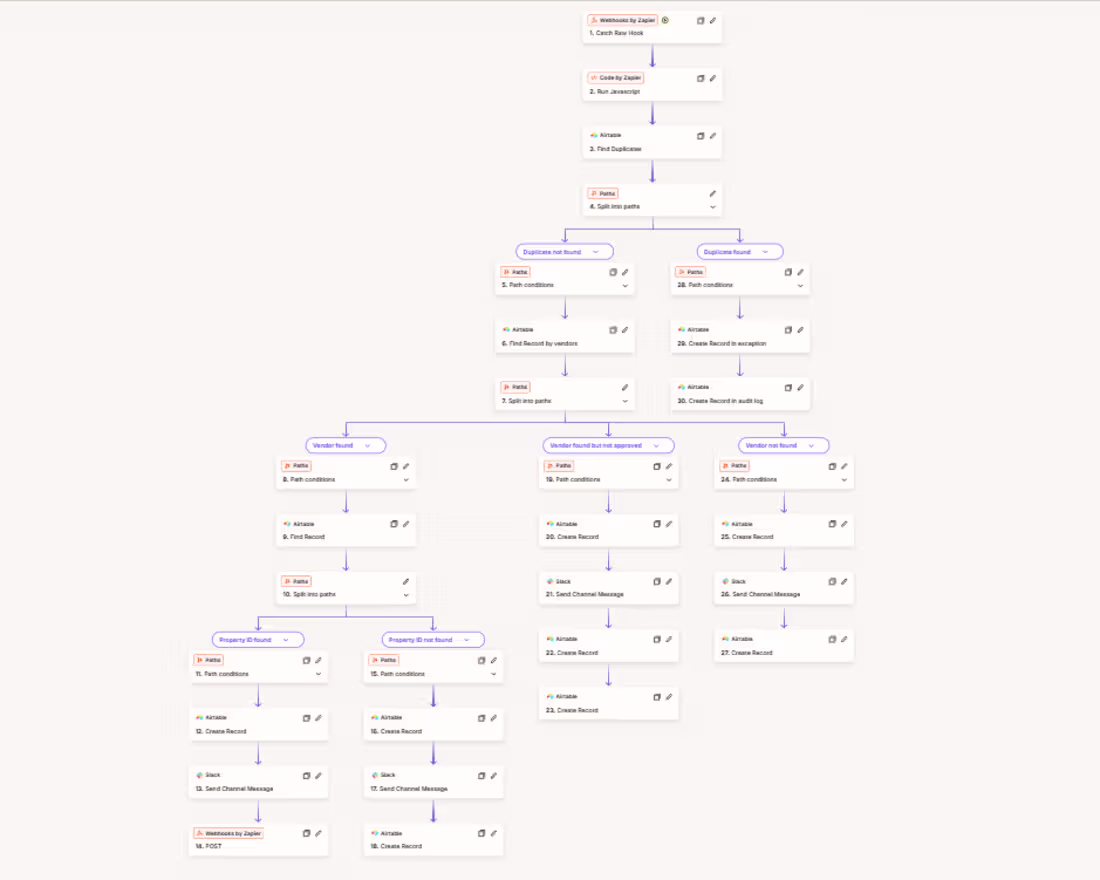The height and width of the screenshot is (880, 1100).
Task: Edit step 7 Split into paths pencil icon
Action: click(x=625, y=387)
